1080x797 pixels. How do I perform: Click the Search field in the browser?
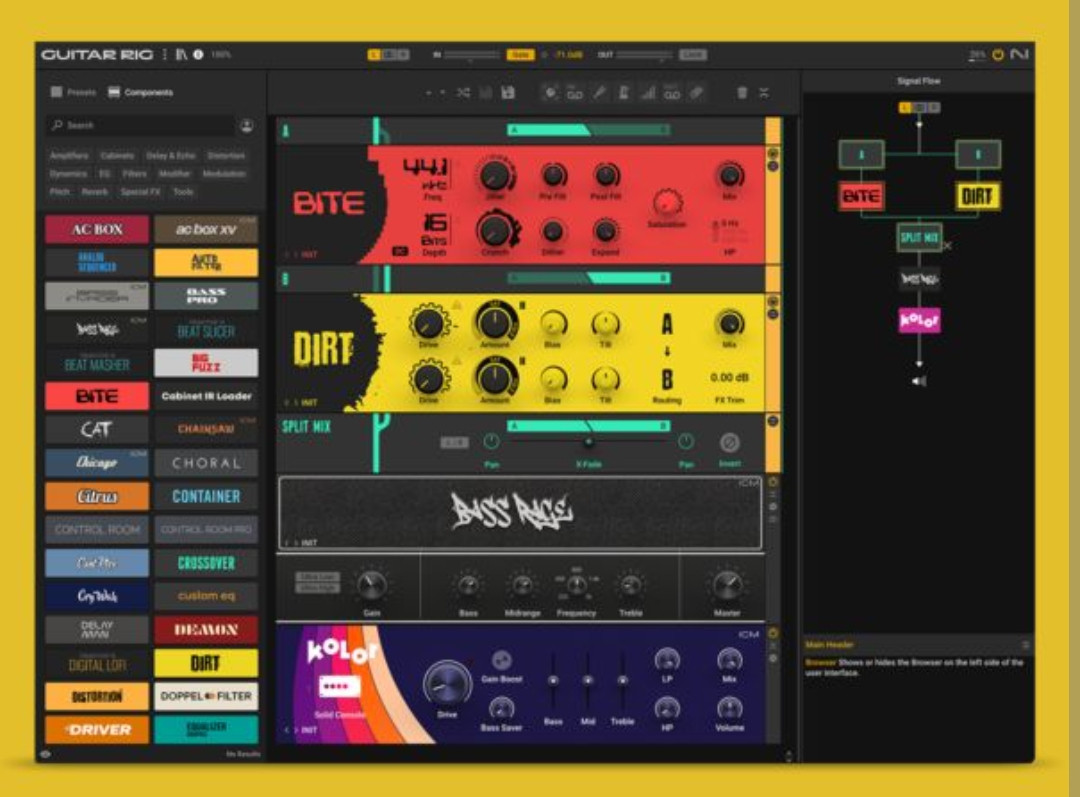coord(140,125)
